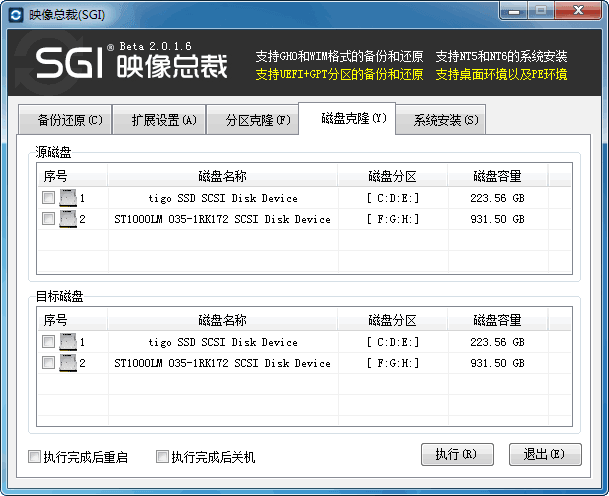The image size is (609, 496).
Task: Enable 执行完成后关机 option
Action: click(x=162, y=457)
